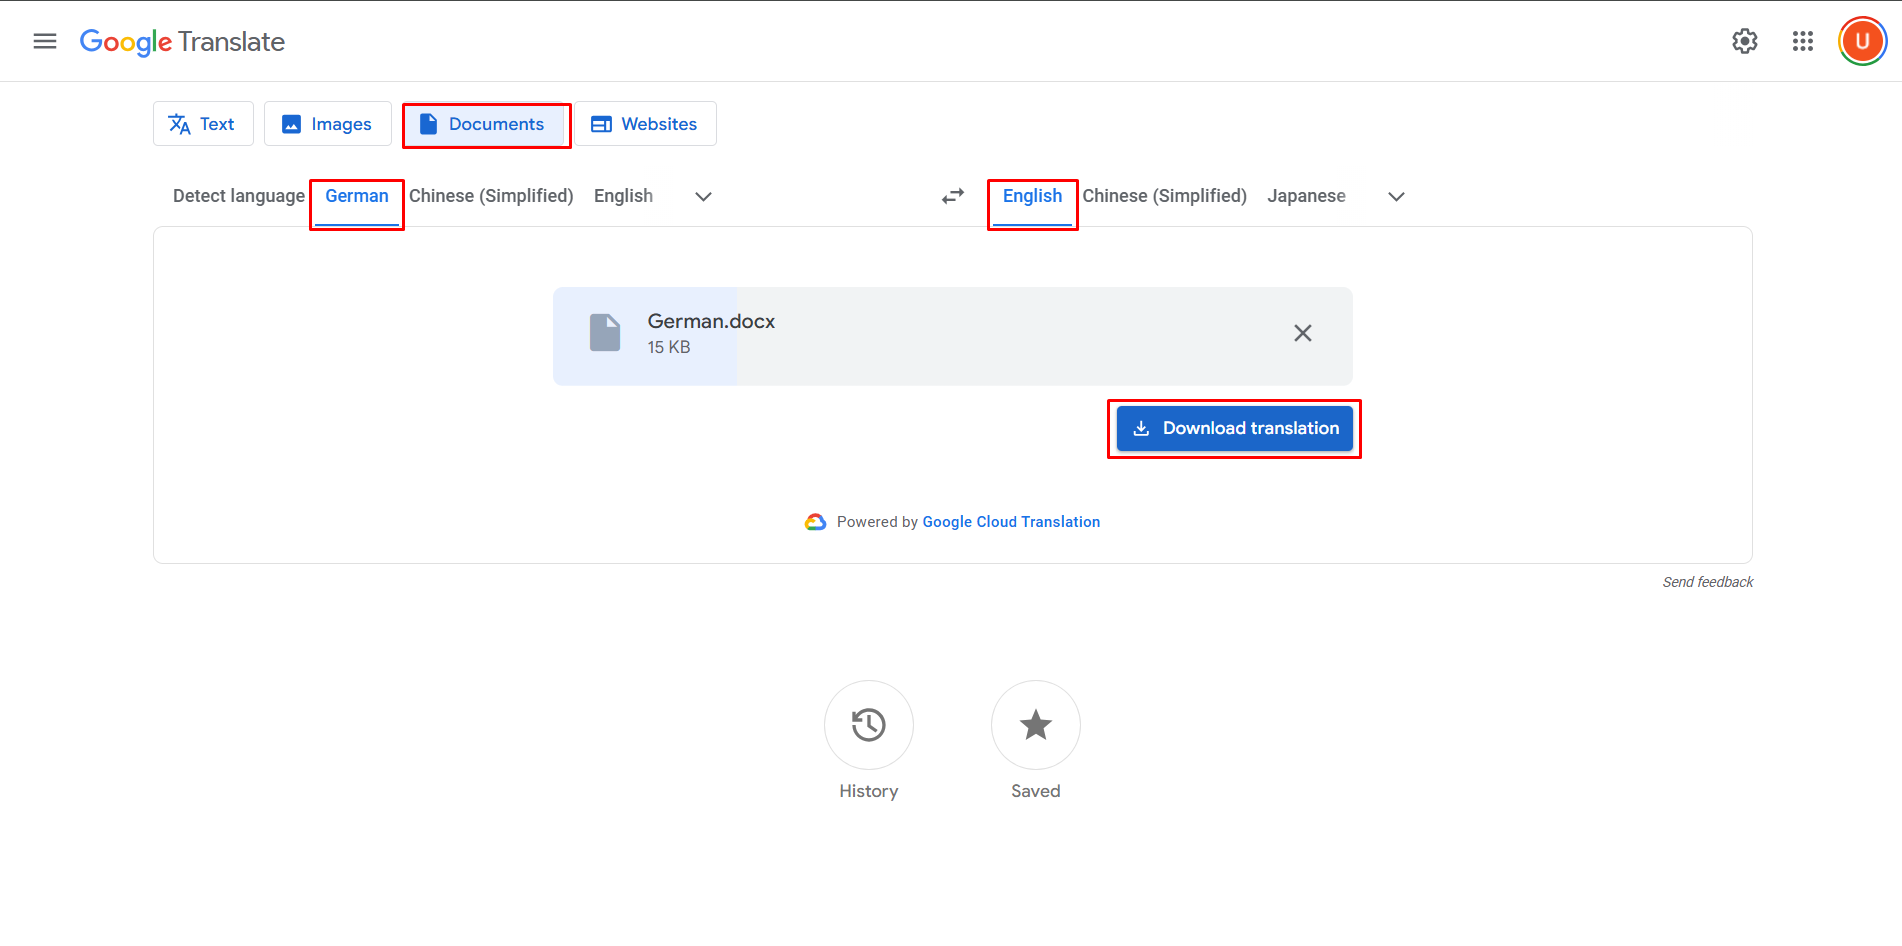
Task: Open Google Translate settings
Action: [x=1744, y=41]
